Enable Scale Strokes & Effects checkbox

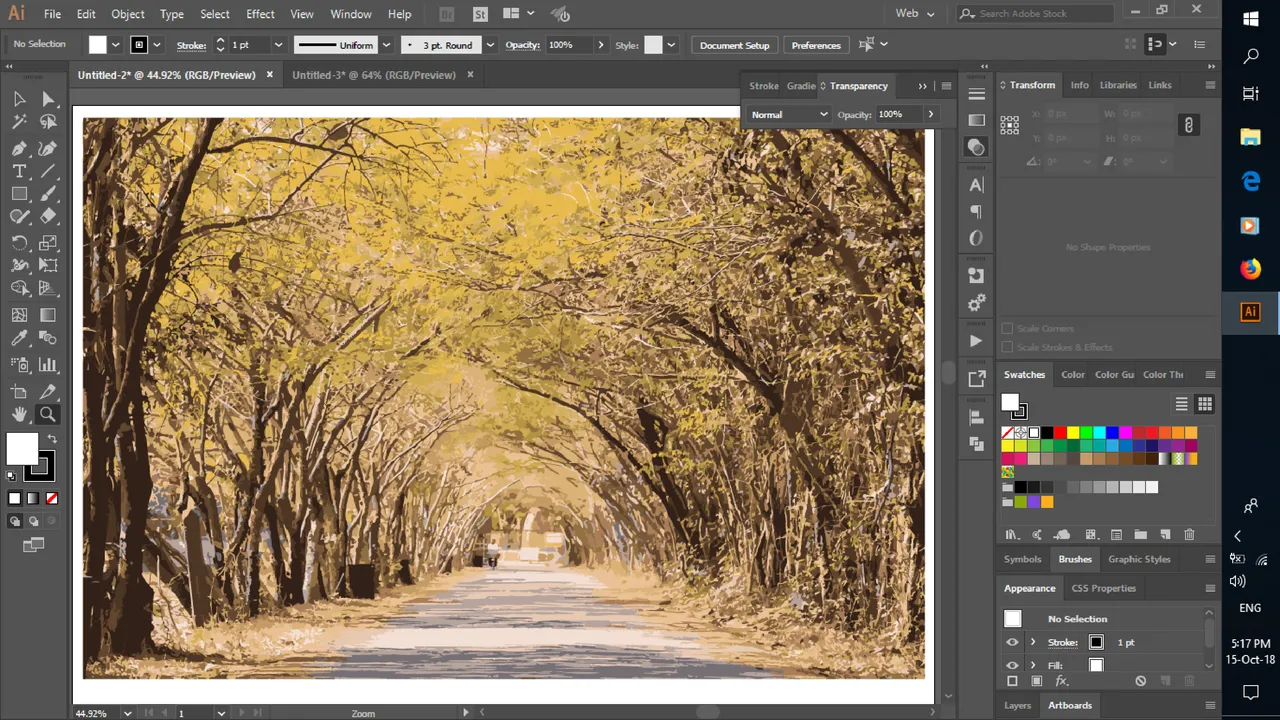pyautogui.click(x=1007, y=347)
